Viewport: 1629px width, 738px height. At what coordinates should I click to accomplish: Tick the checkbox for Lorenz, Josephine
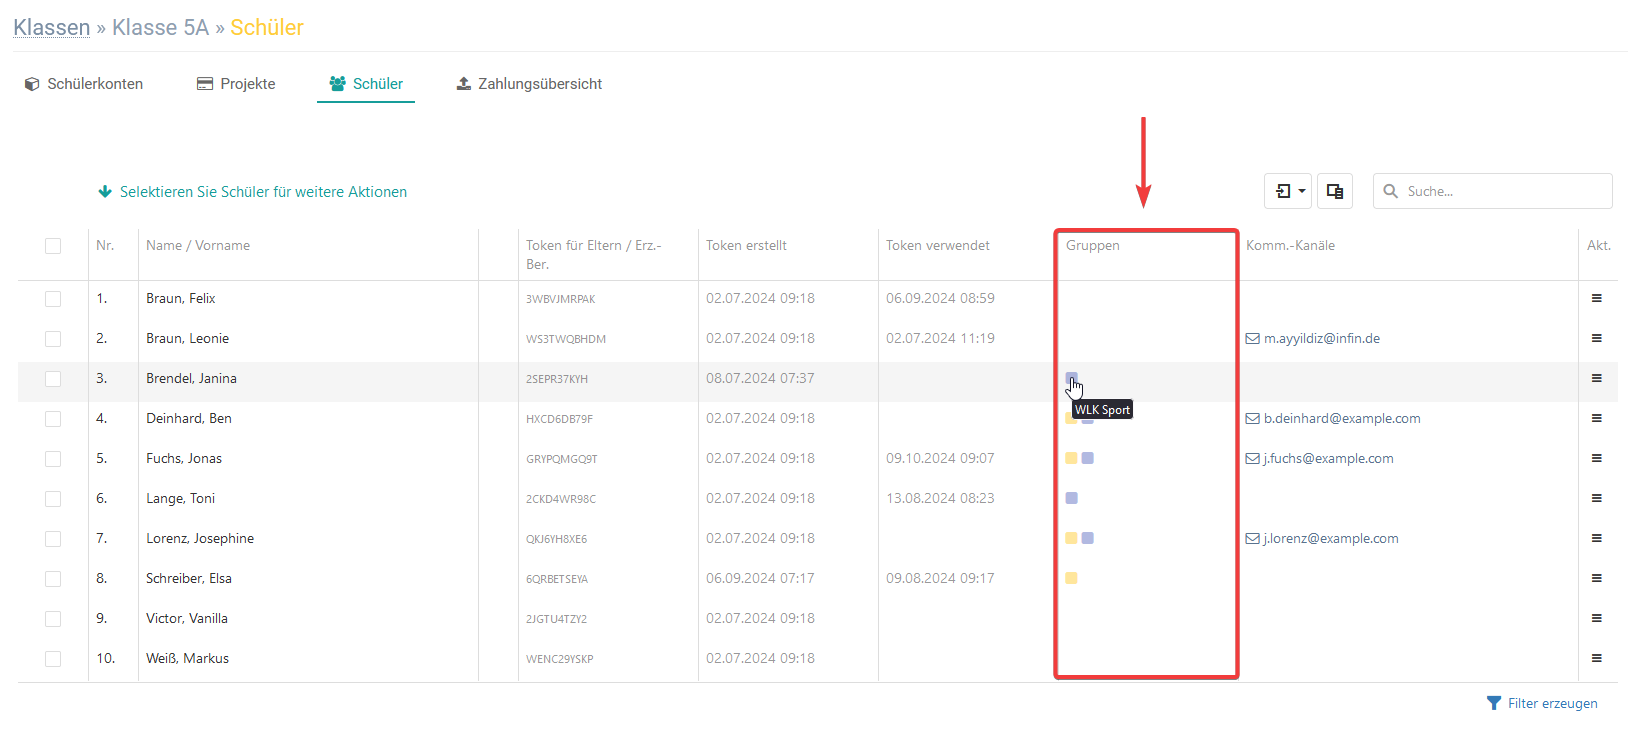[x=53, y=539]
